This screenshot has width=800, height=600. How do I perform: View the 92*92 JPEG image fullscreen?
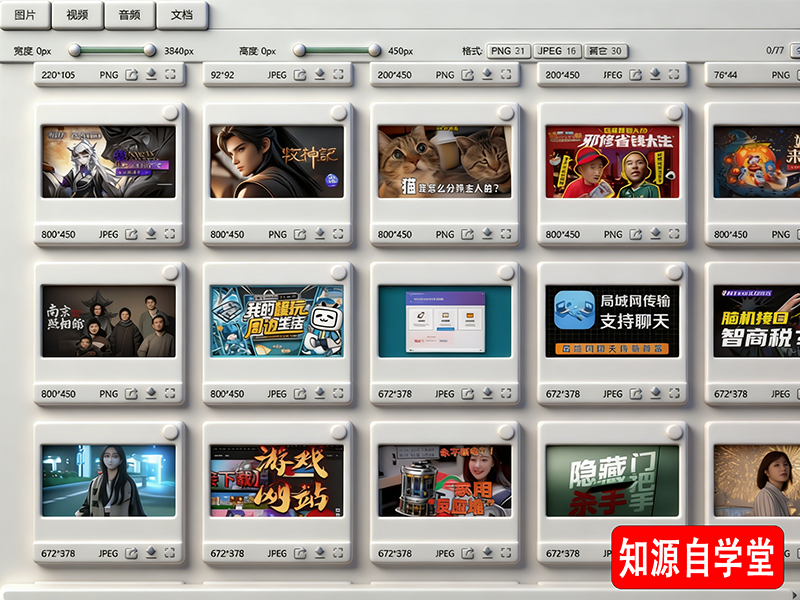pyautogui.click(x=340, y=74)
